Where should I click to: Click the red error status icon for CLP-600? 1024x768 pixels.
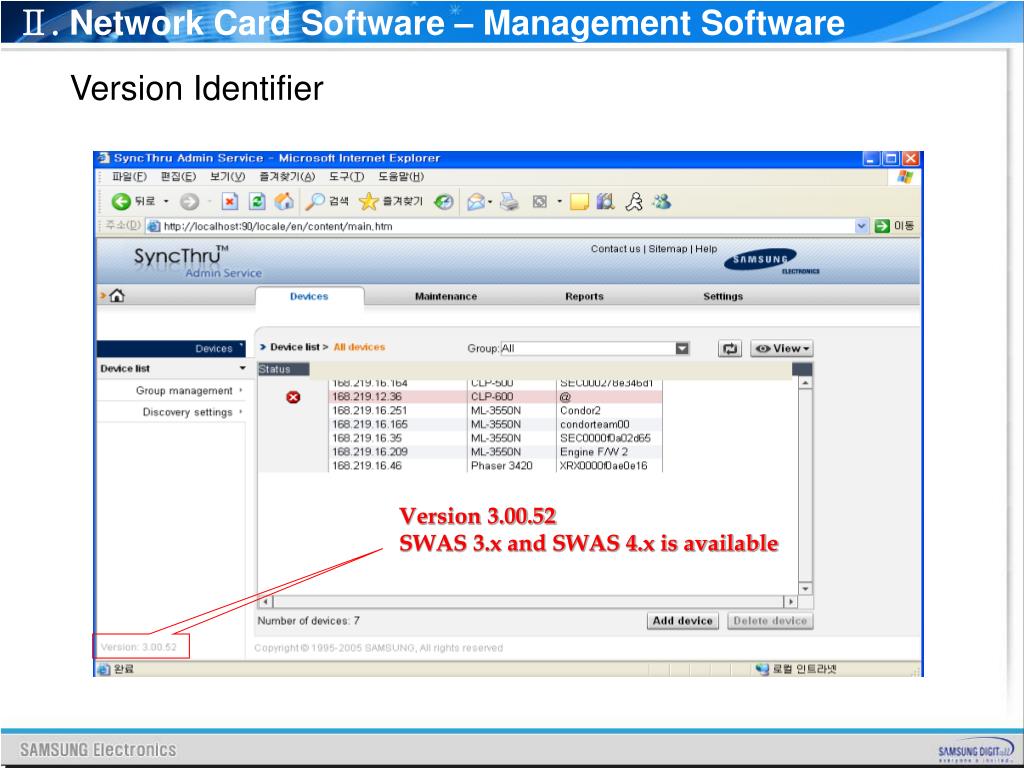(x=293, y=397)
